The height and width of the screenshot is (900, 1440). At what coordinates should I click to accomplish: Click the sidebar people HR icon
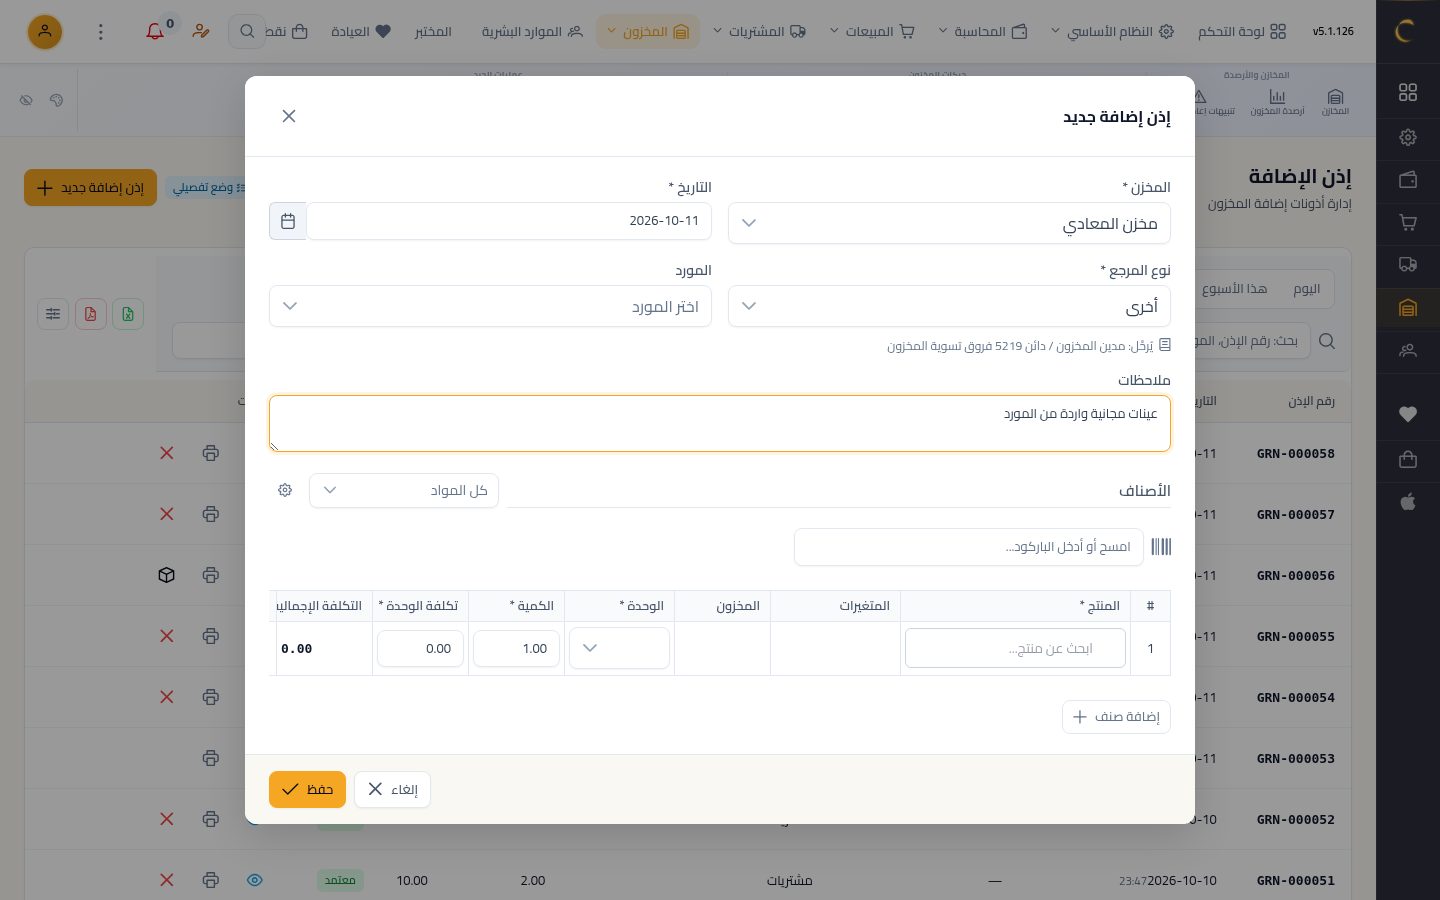[x=1408, y=351]
